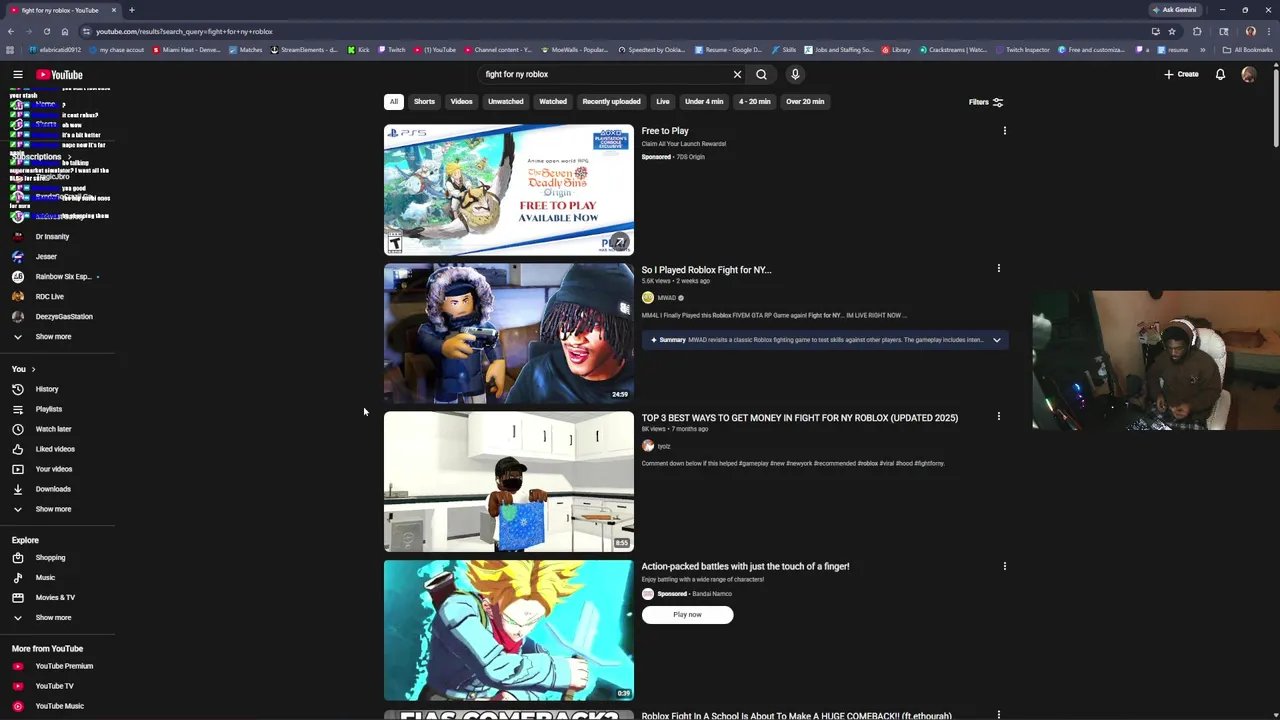Expand the video Summary dropdown arrow
This screenshot has width=1280, height=720.
[x=996, y=340]
